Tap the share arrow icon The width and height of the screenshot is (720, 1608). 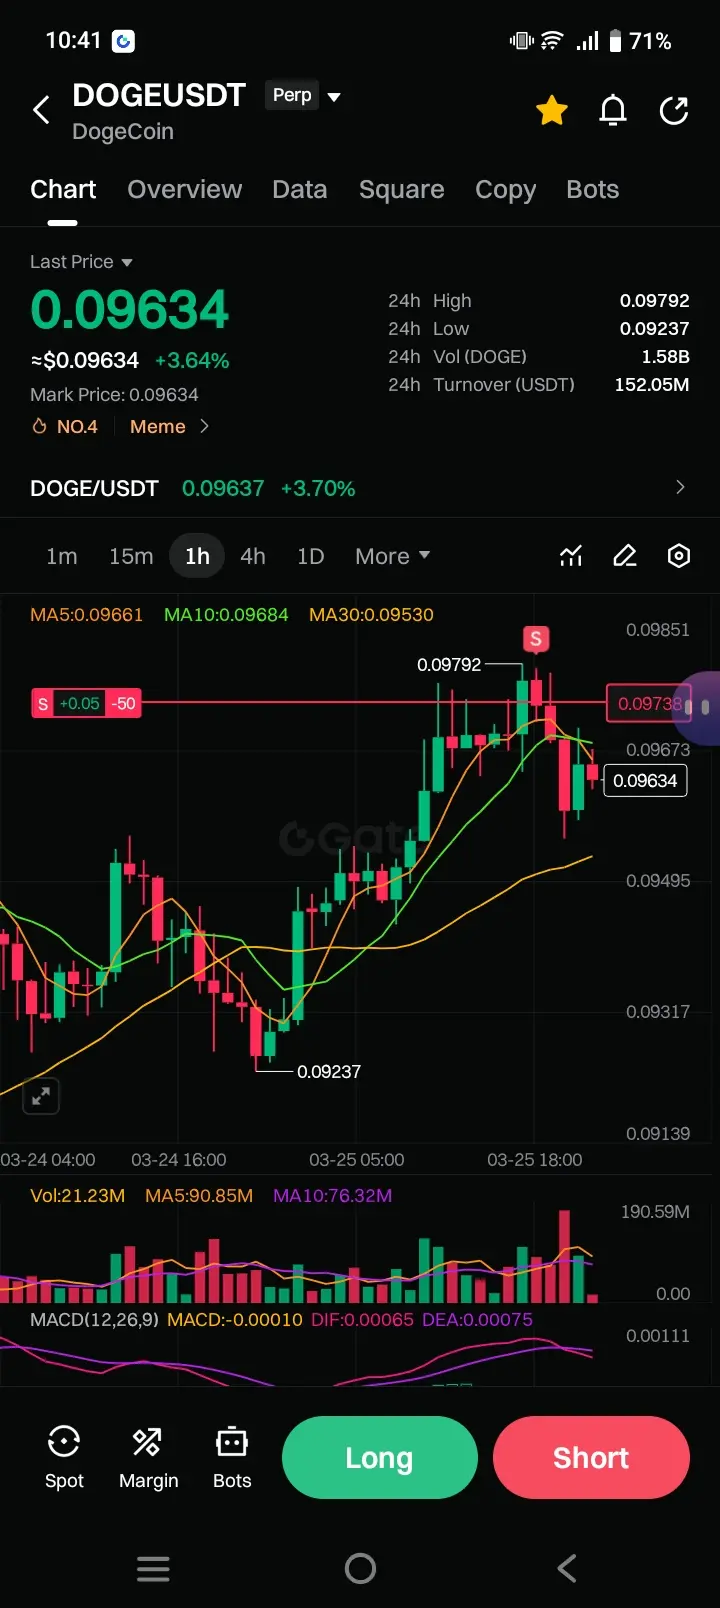[x=674, y=110]
